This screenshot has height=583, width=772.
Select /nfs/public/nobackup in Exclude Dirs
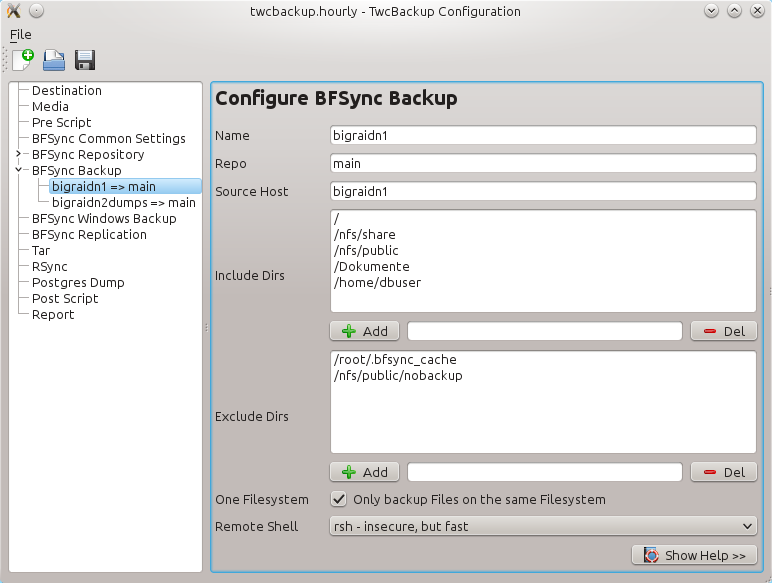[398, 375]
